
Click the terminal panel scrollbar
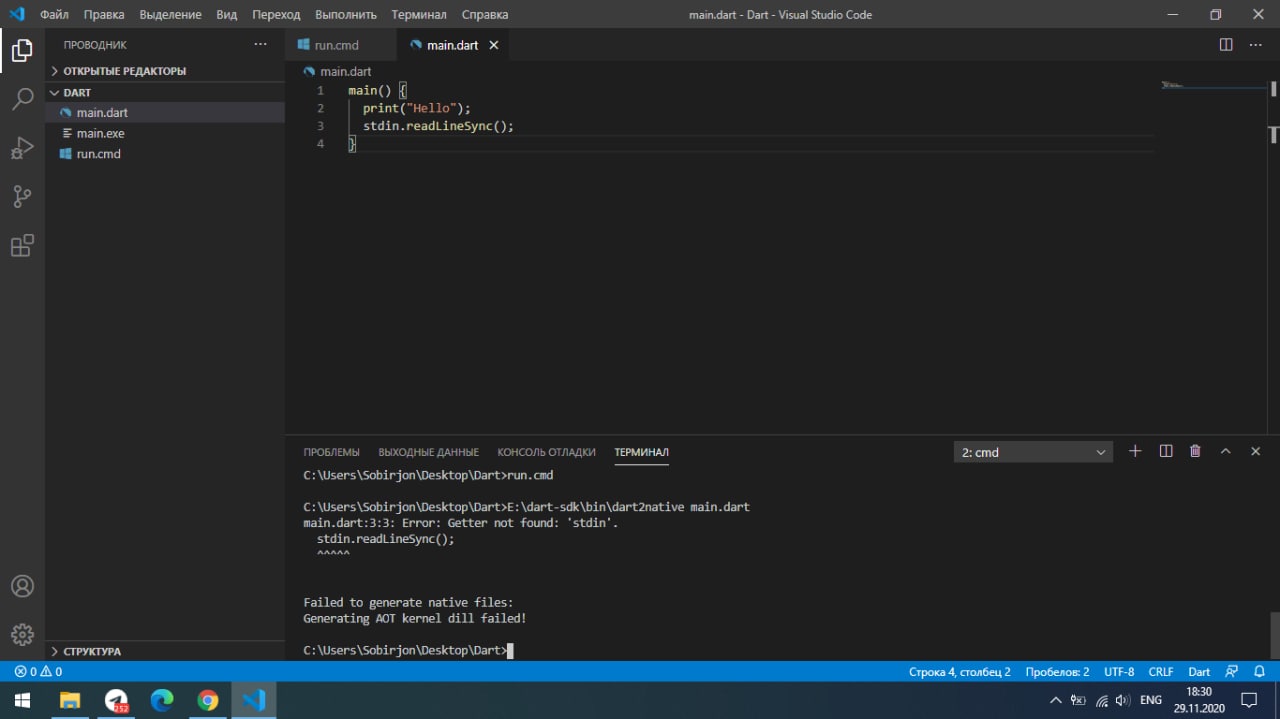tap(1274, 634)
